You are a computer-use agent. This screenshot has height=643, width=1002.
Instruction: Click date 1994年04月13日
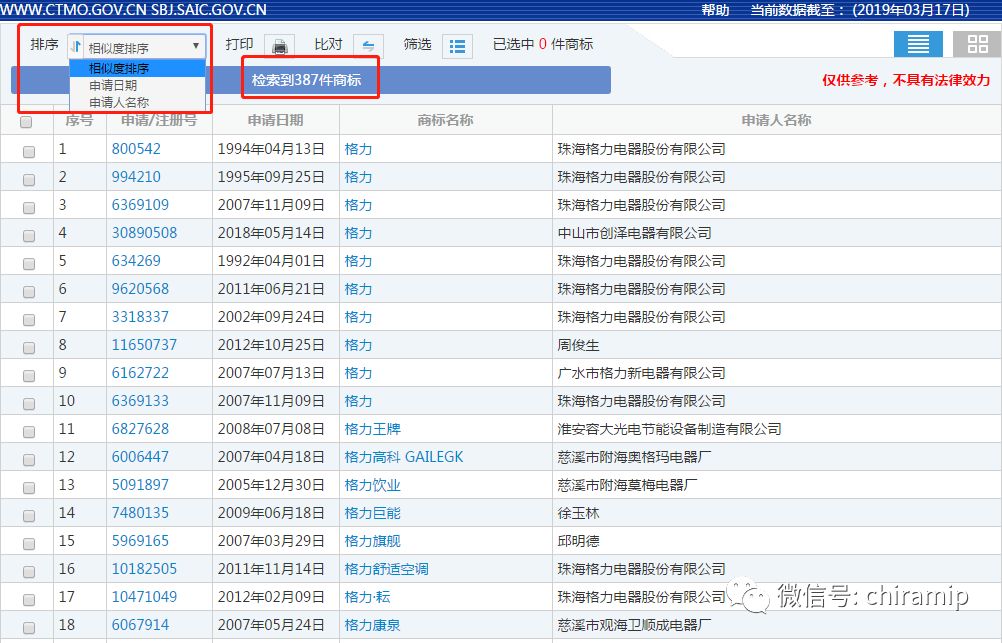(271, 149)
